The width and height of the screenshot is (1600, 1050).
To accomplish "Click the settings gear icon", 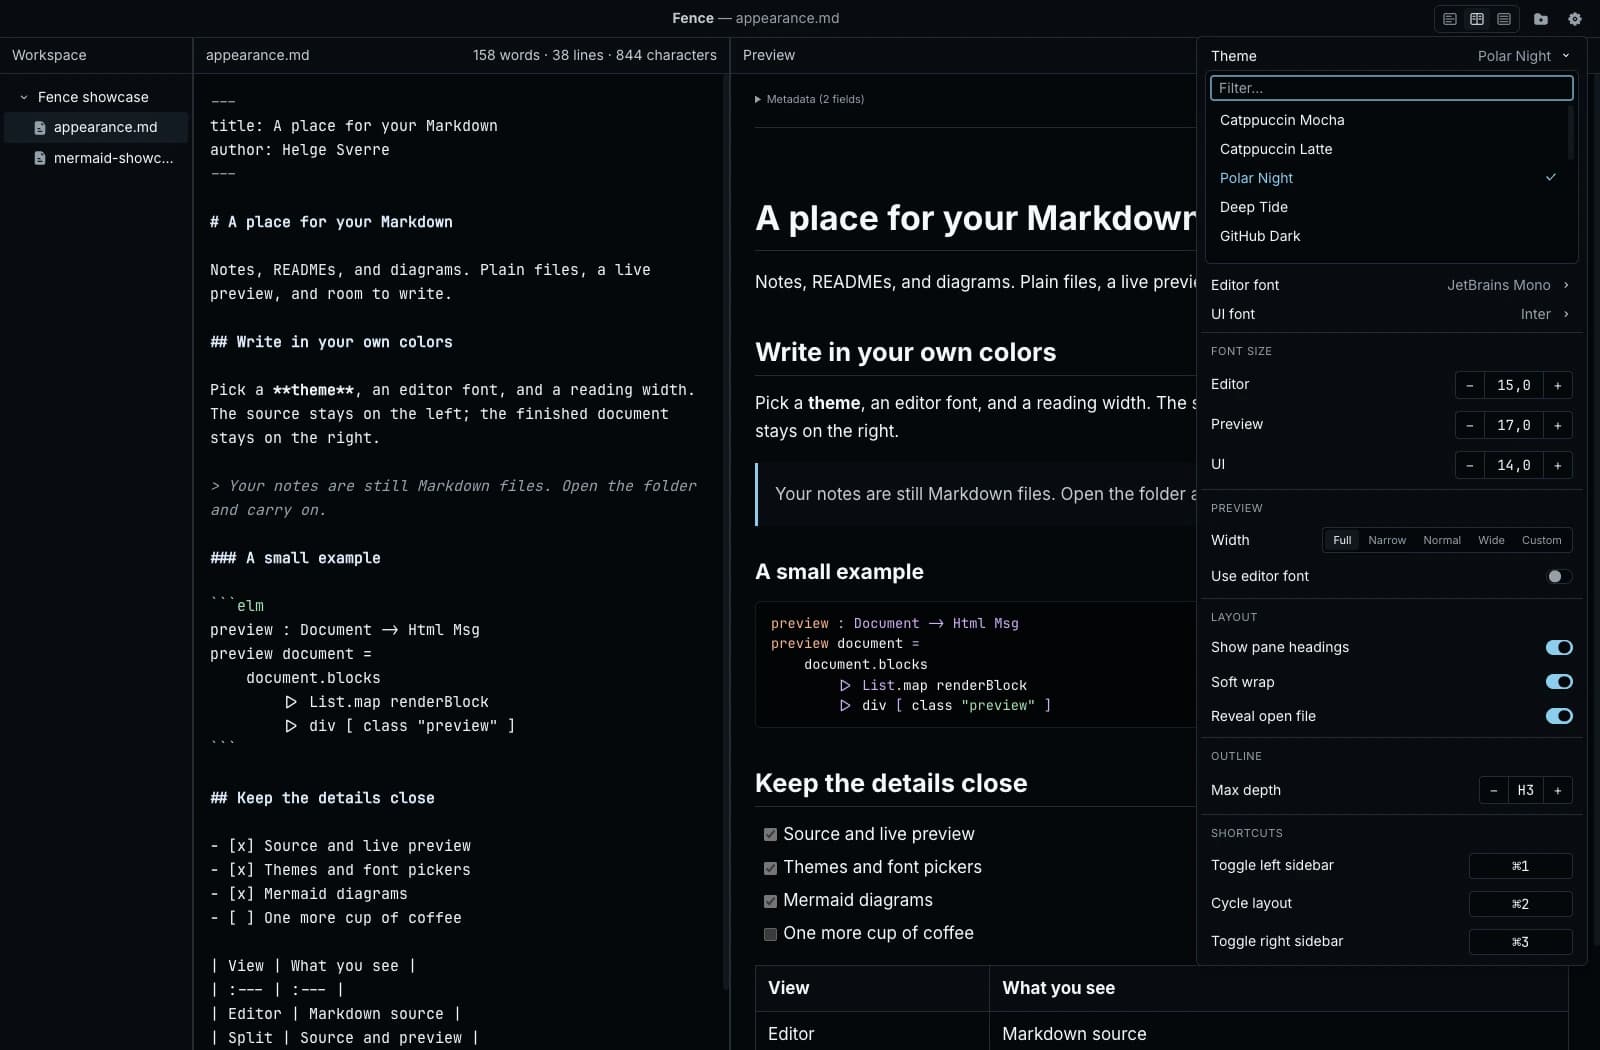I will pyautogui.click(x=1575, y=19).
